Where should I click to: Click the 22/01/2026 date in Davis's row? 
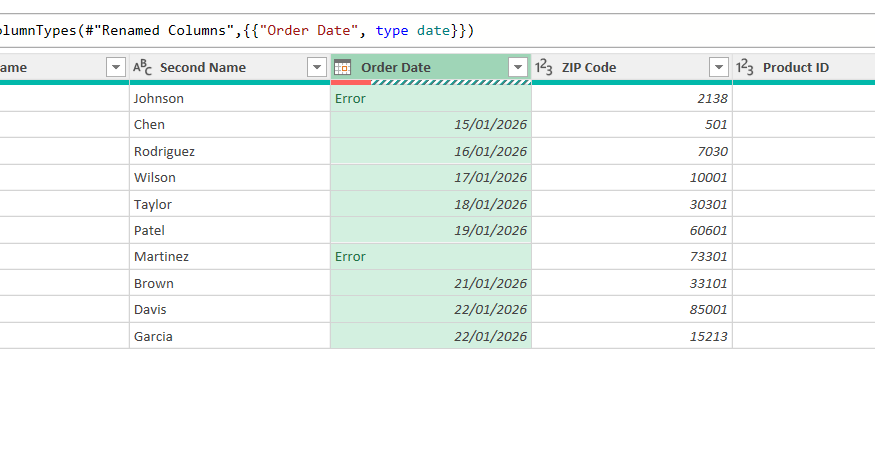[431, 309]
